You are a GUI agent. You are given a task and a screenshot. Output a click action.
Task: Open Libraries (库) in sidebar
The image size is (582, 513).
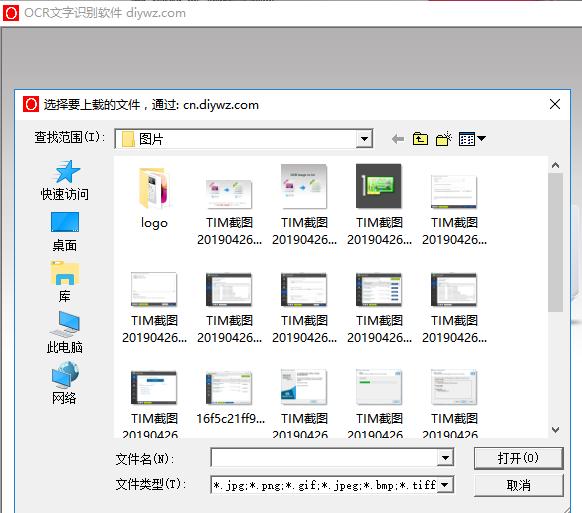pos(65,282)
